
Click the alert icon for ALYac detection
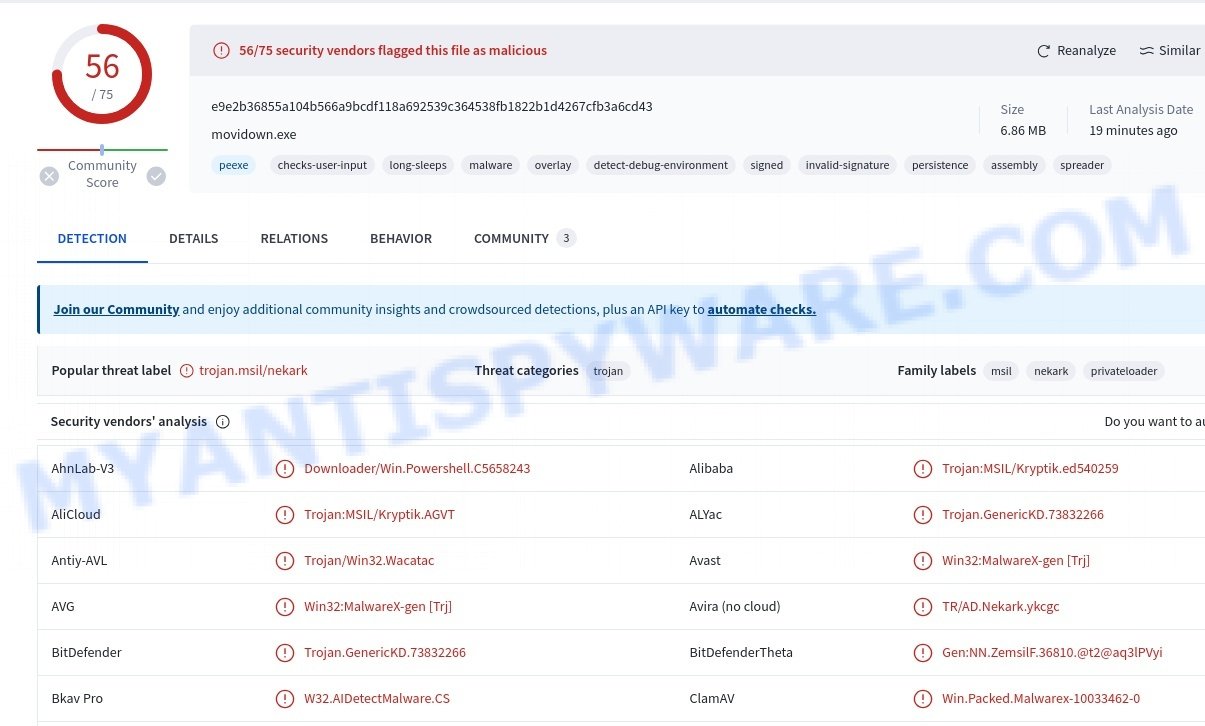click(x=923, y=515)
